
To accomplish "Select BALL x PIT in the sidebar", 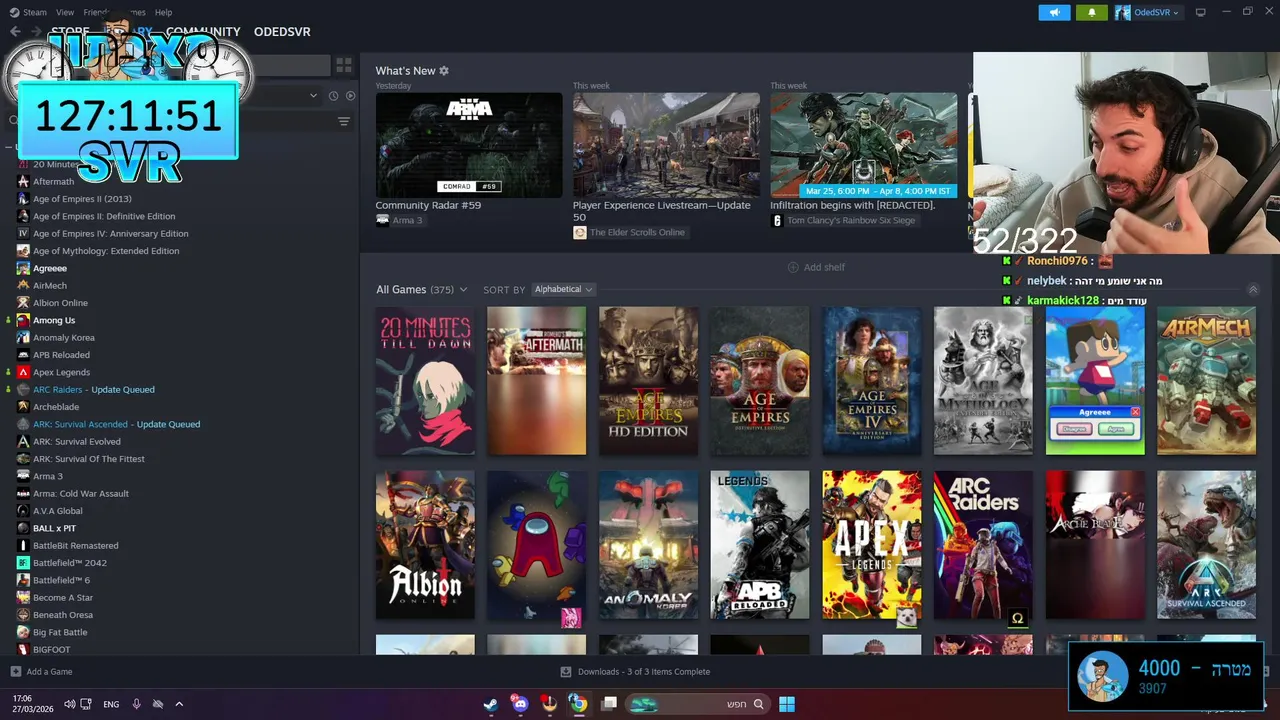I will click(54, 528).
